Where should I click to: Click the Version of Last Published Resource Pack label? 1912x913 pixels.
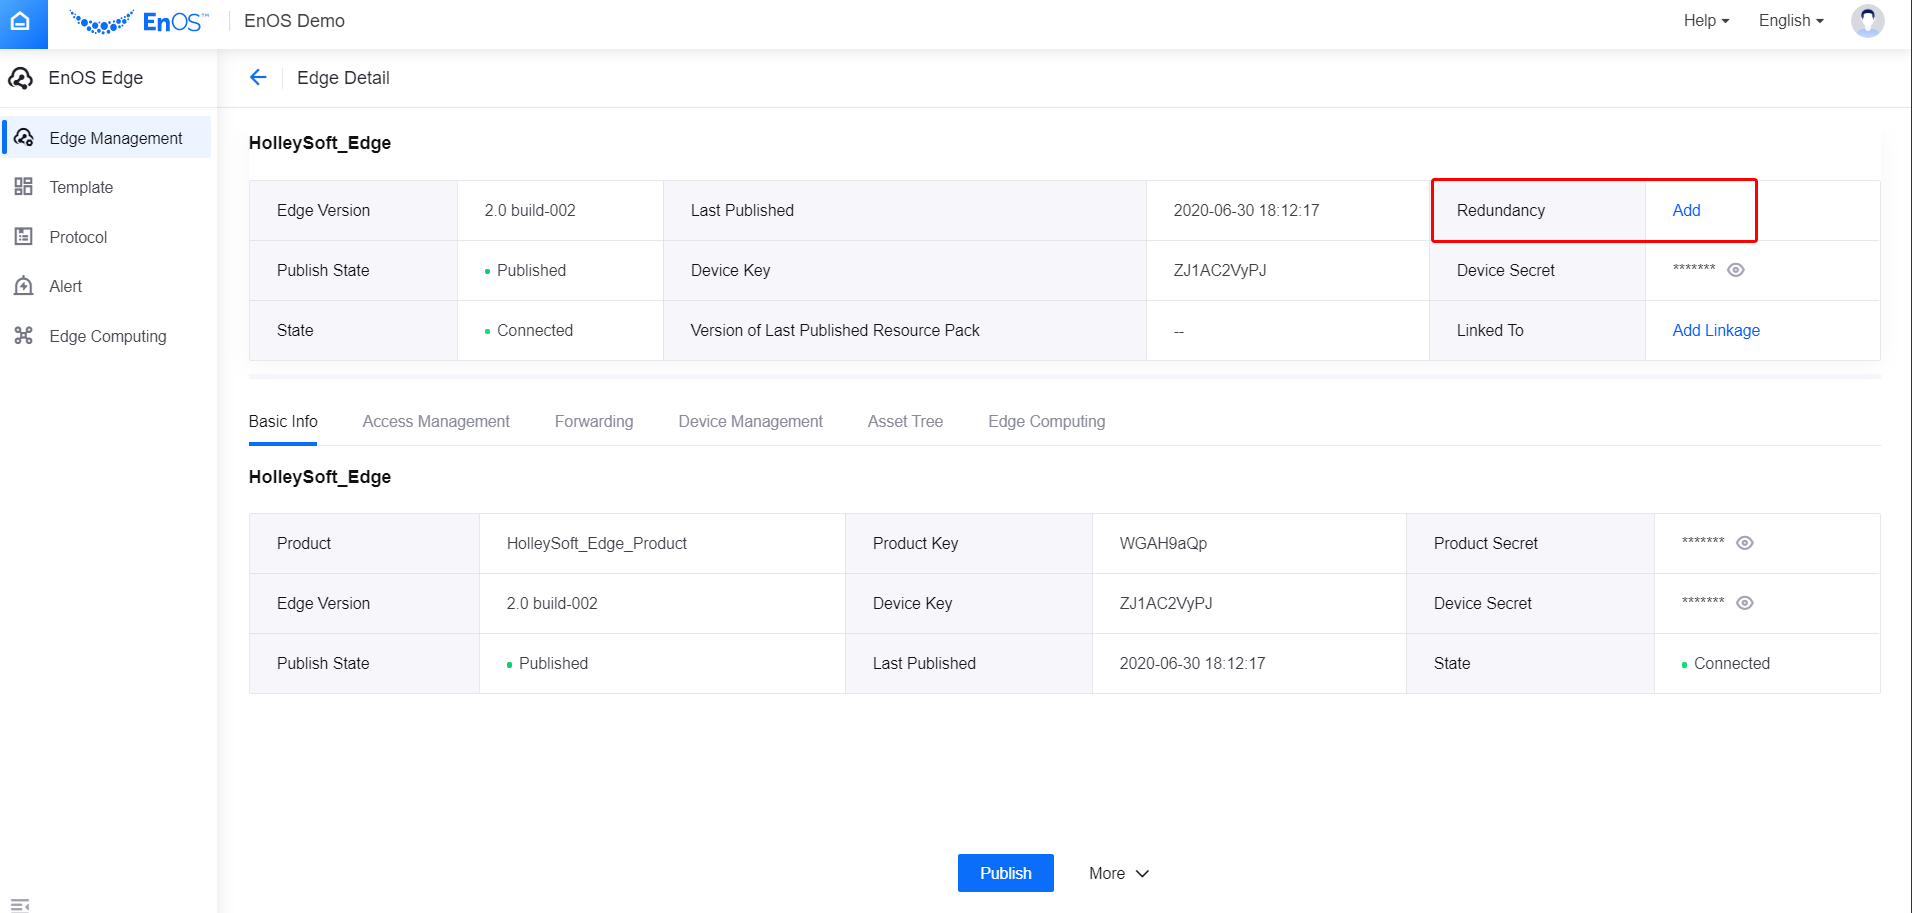point(835,330)
